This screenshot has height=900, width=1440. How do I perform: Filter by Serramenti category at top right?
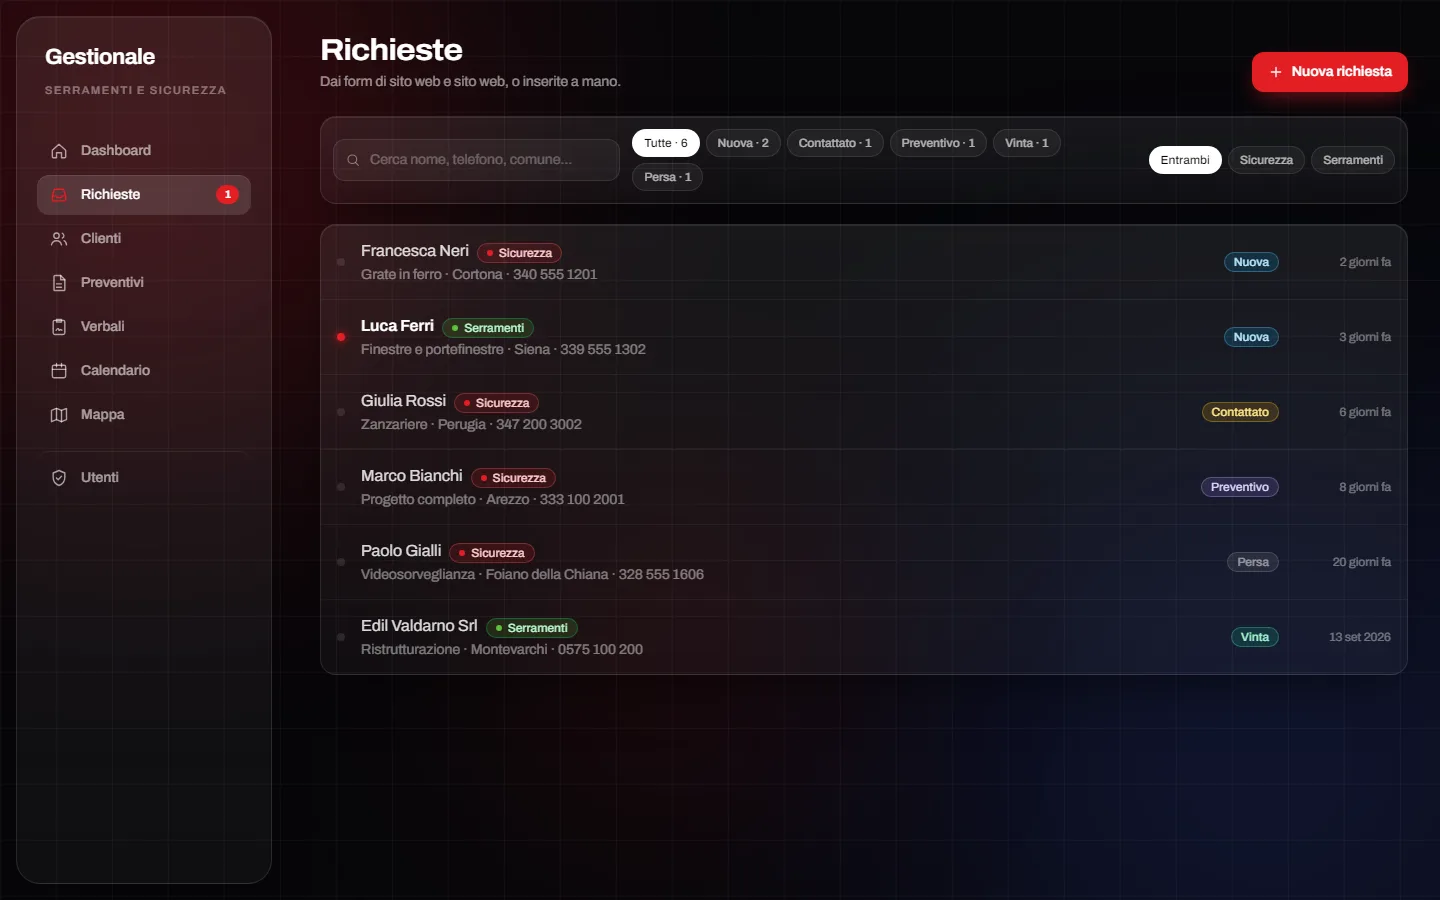[1353, 160]
